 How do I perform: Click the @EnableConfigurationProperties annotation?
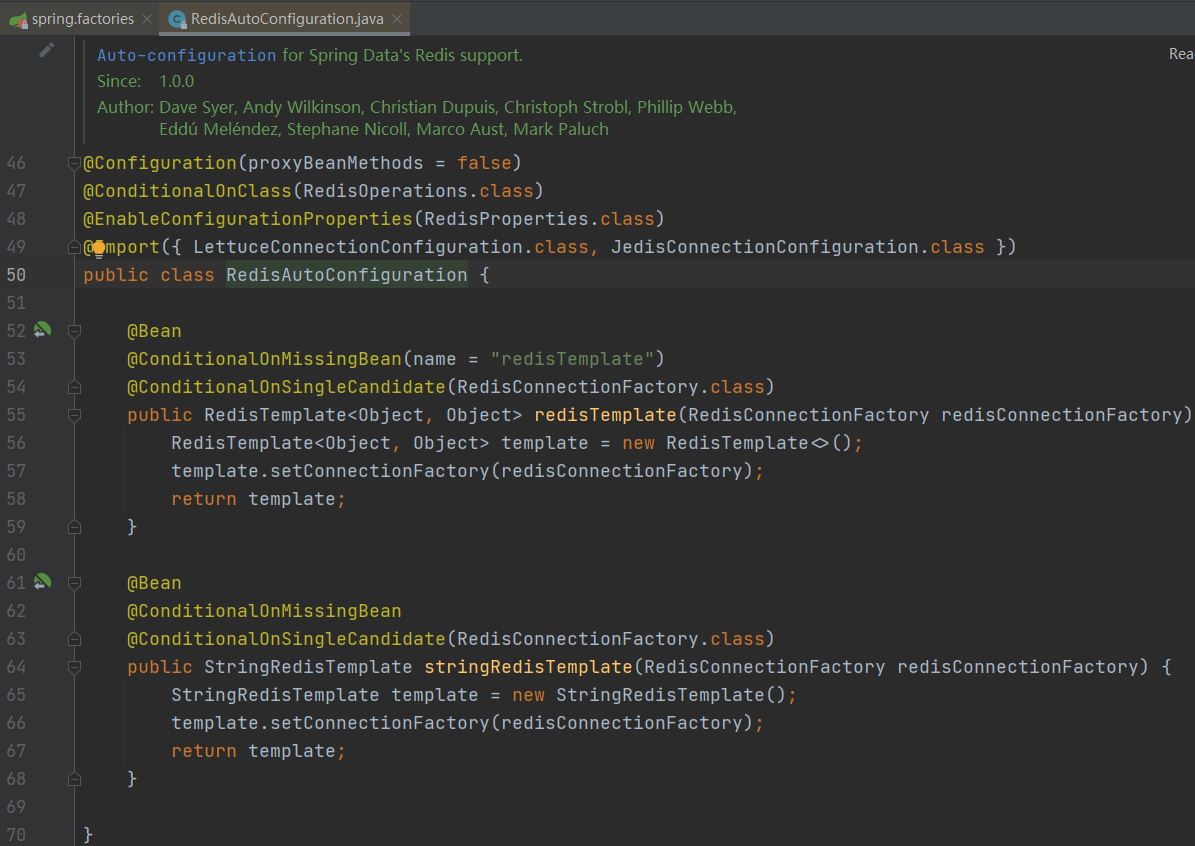(x=248, y=219)
